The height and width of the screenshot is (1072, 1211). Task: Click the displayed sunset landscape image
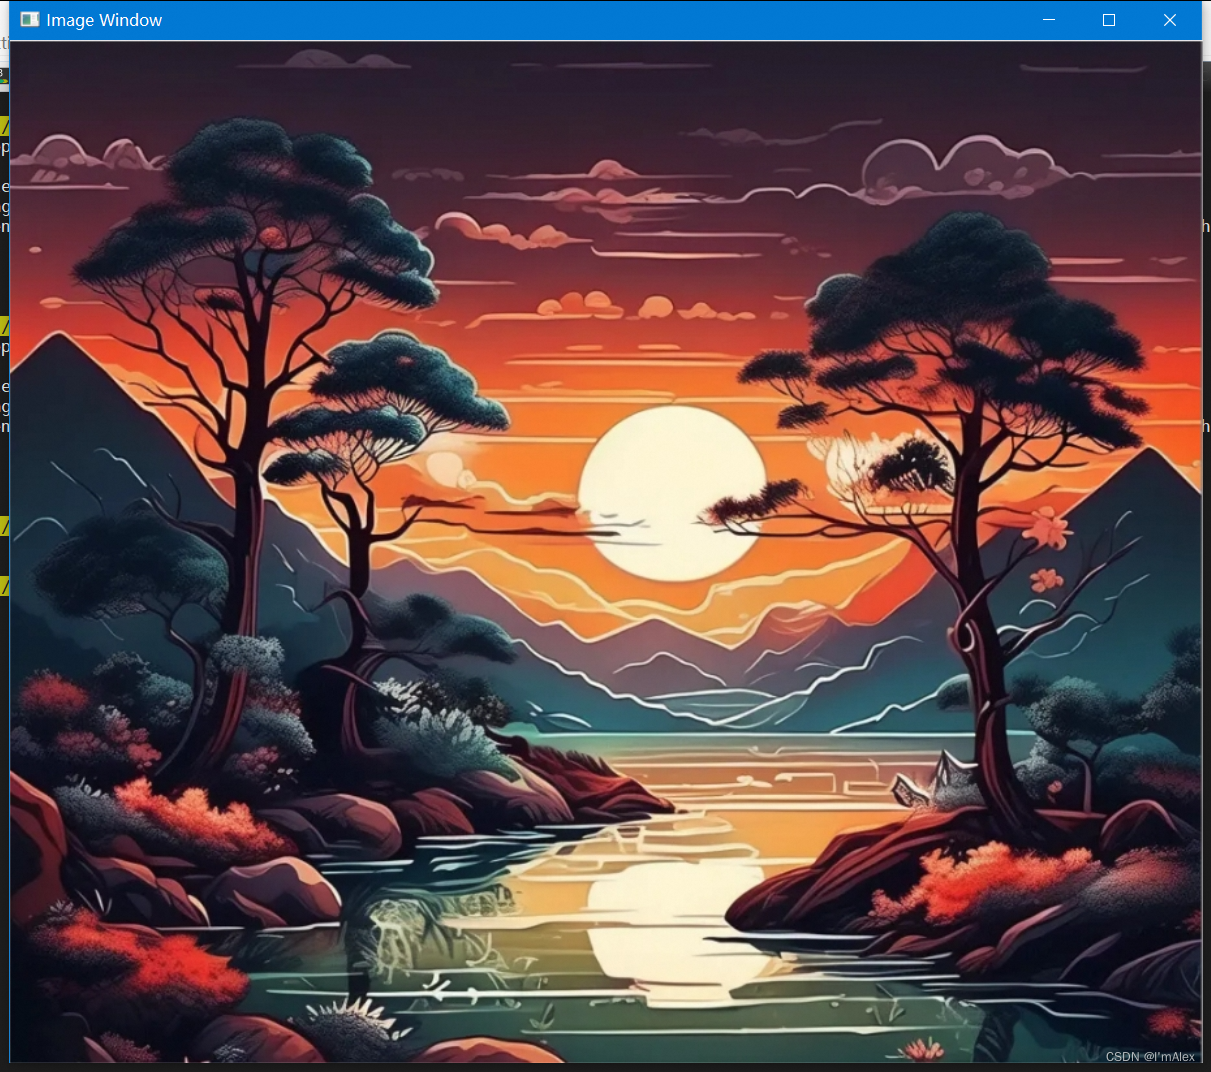[x=605, y=551]
